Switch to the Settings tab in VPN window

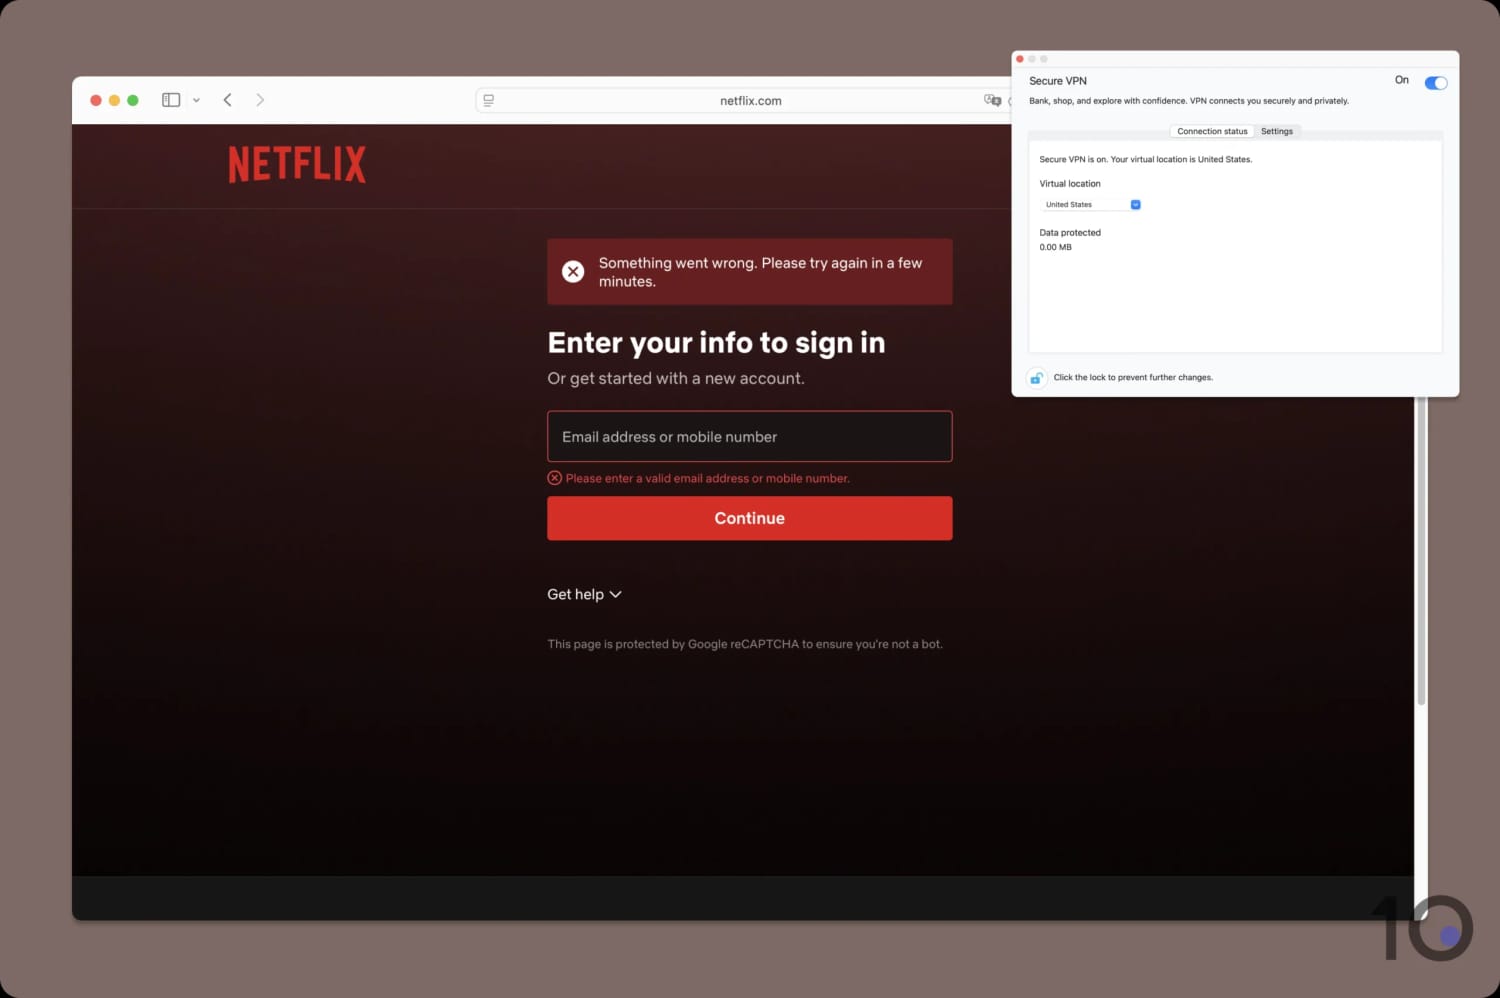click(1277, 131)
